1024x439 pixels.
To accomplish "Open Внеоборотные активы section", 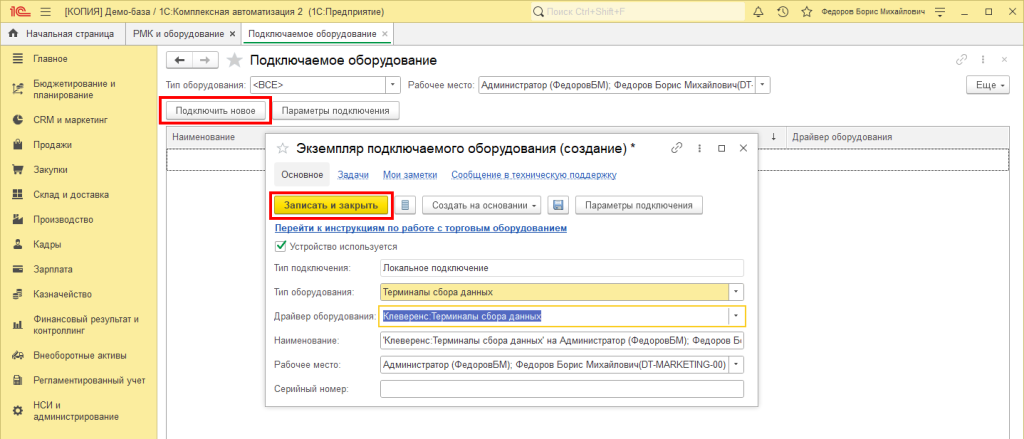I will (x=79, y=355).
